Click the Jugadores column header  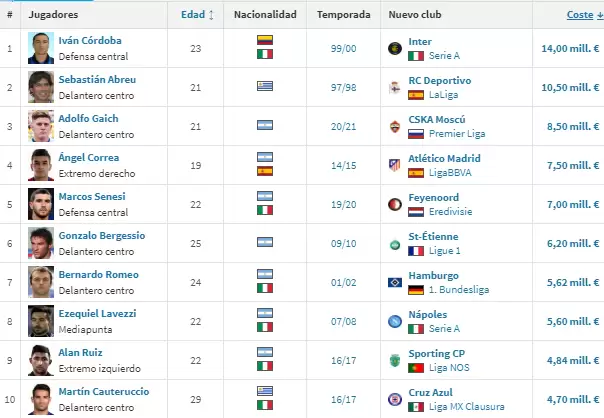pyautogui.click(x=53, y=15)
